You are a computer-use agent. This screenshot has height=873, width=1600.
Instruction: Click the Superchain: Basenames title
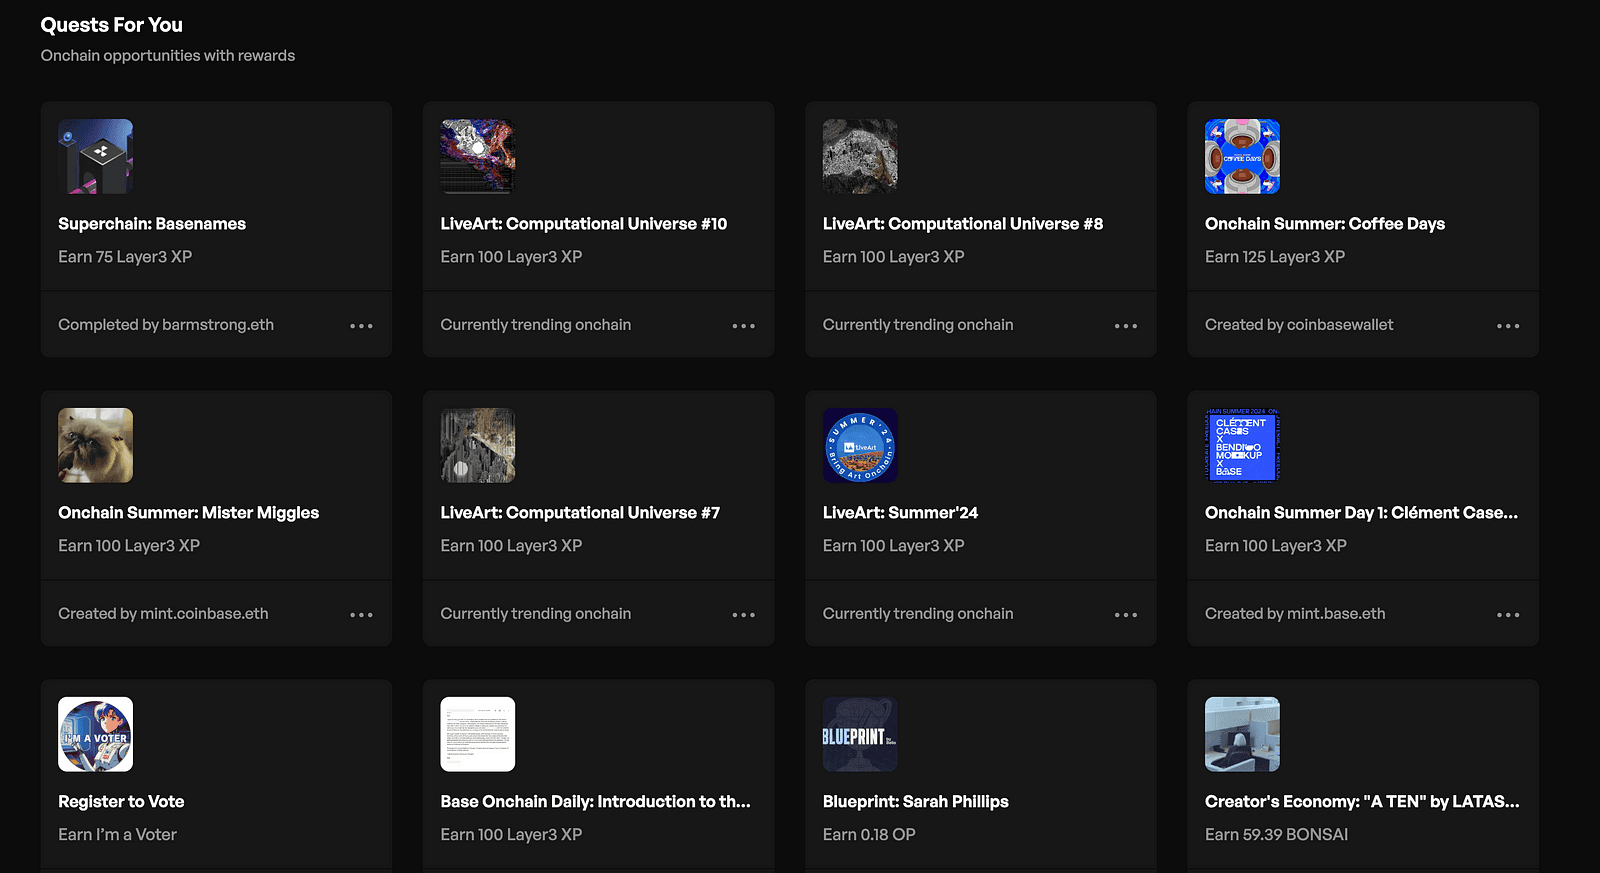coord(152,224)
